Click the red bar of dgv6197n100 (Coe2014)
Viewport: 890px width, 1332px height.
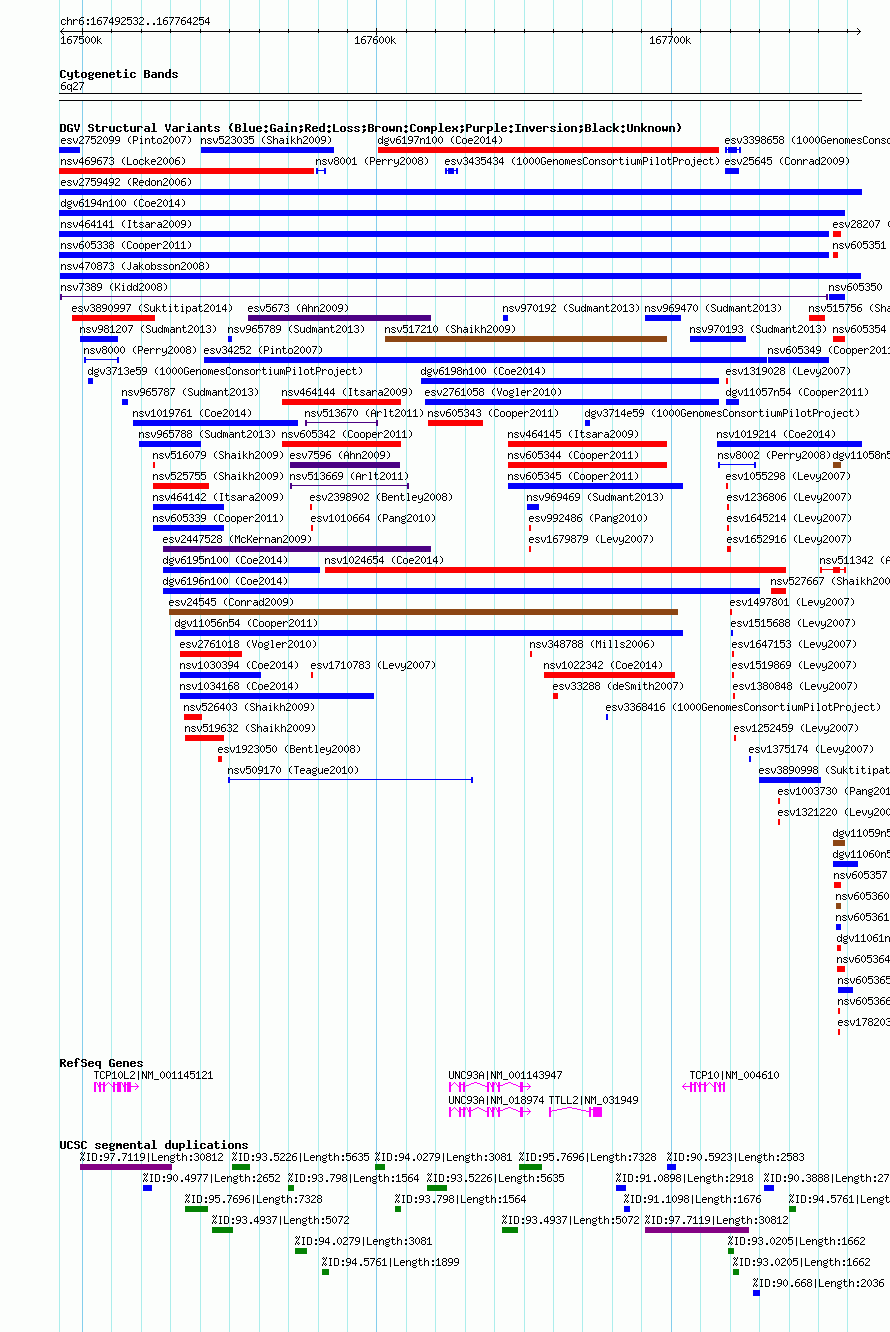tap(548, 150)
